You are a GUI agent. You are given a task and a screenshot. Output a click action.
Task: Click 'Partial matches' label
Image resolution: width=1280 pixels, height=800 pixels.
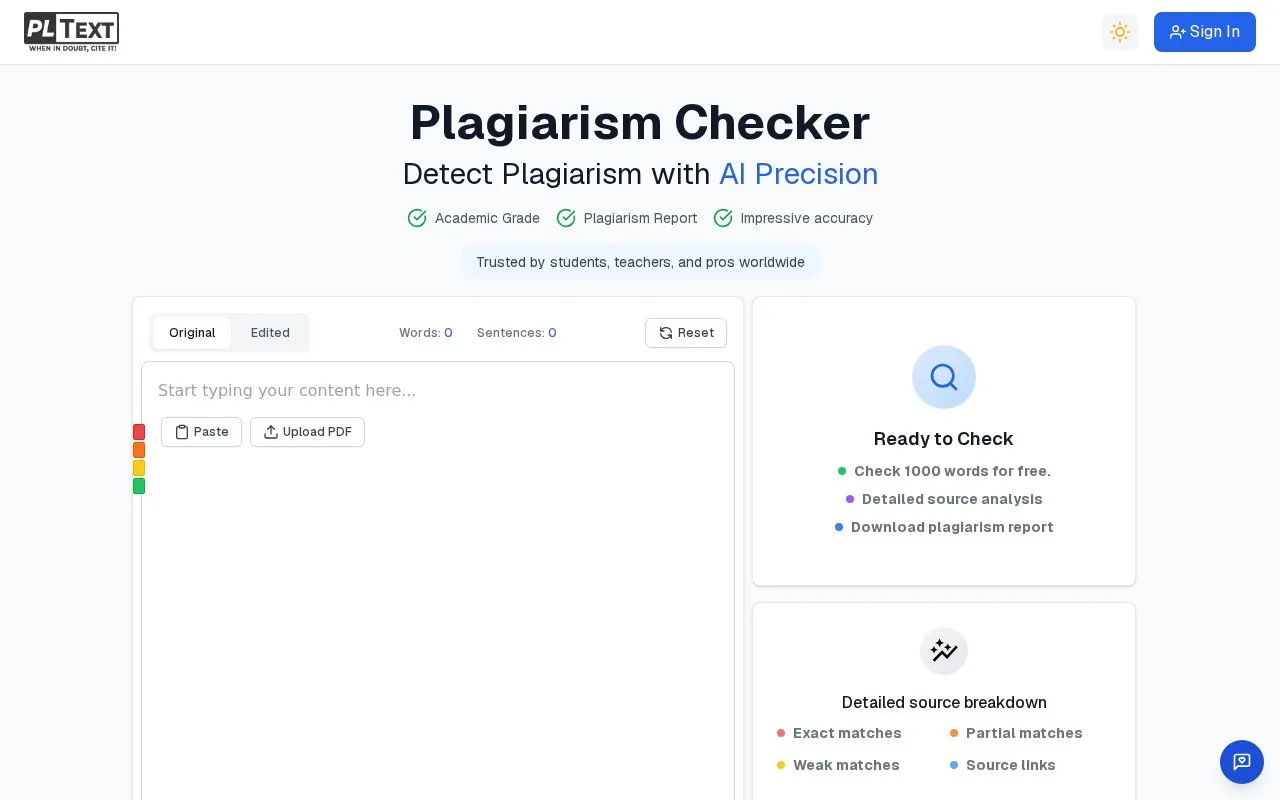[x=1024, y=733]
